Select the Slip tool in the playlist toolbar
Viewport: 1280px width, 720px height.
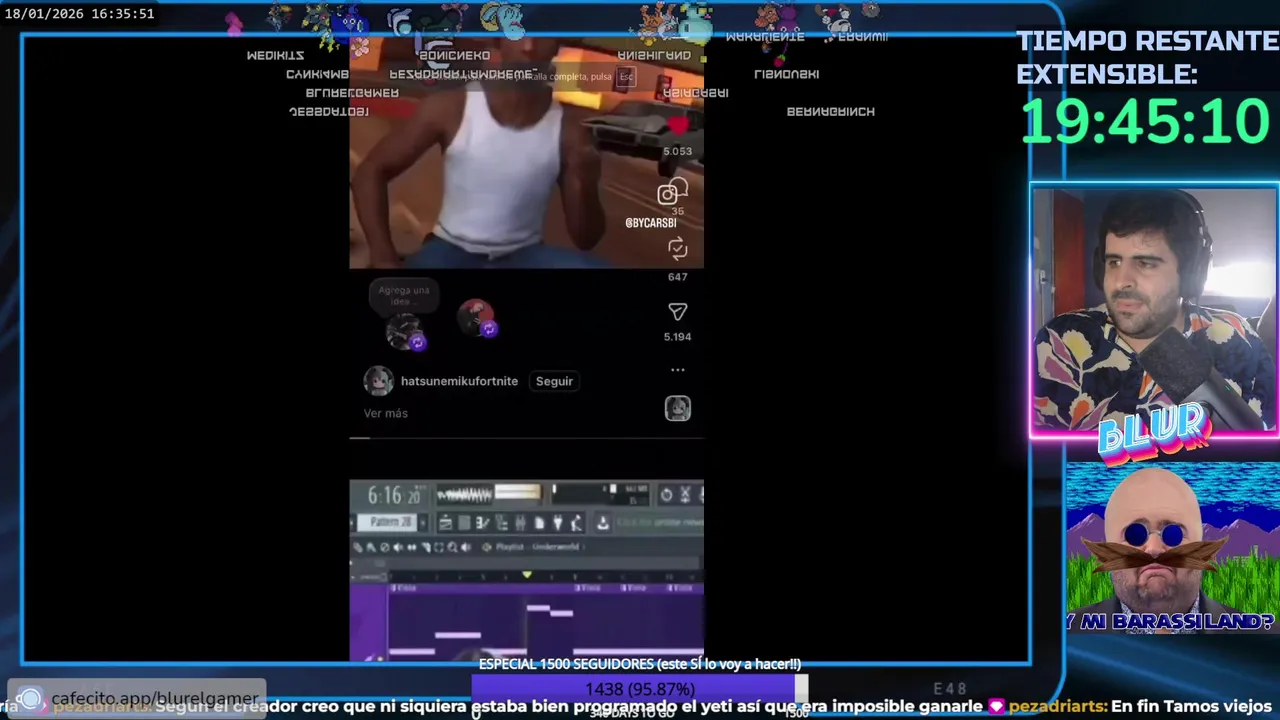pos(411,547)
